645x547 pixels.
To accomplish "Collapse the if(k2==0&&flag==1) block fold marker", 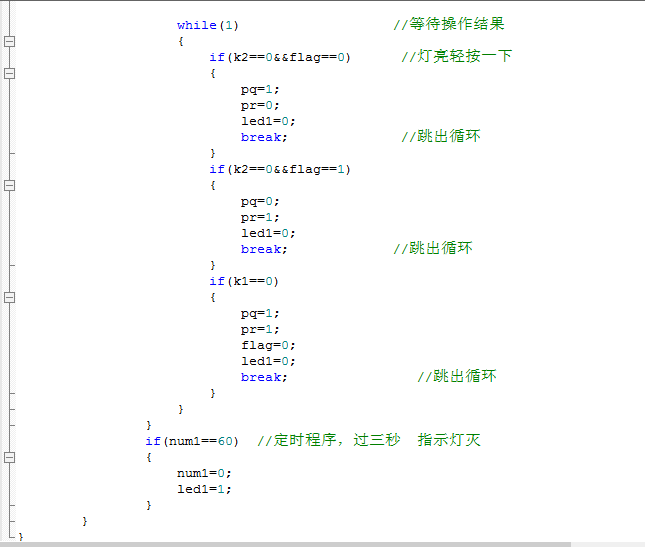I will click(x=9, y=185).
